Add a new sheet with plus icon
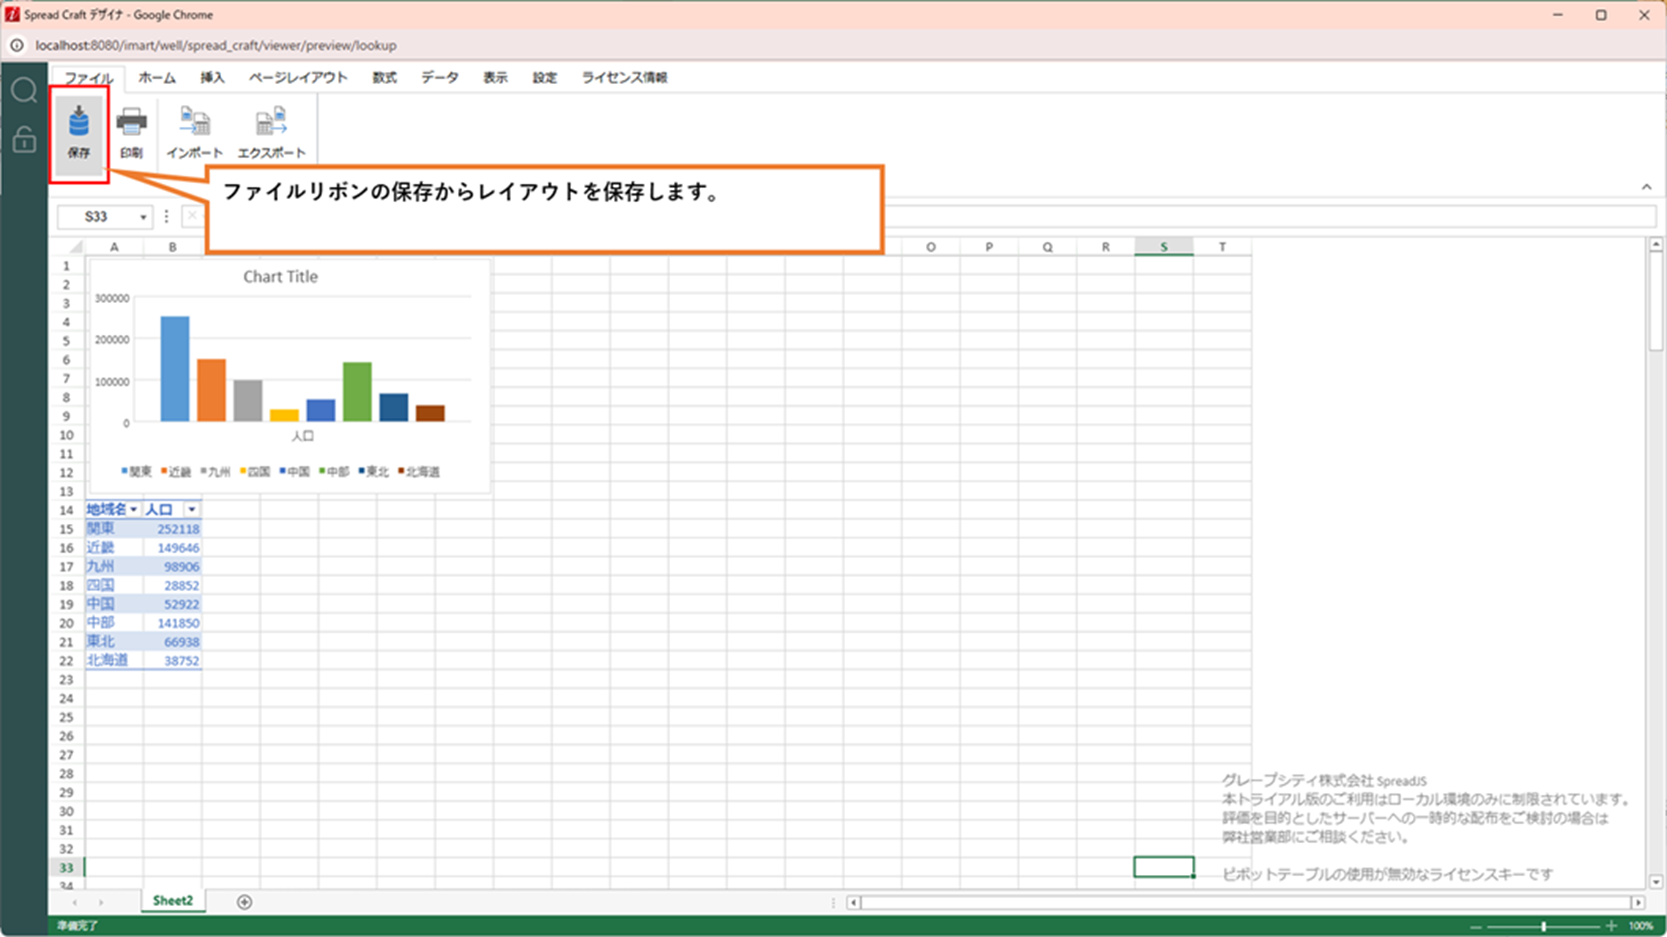This screenshot has width=1667, height=937. [x=244, y=902]
